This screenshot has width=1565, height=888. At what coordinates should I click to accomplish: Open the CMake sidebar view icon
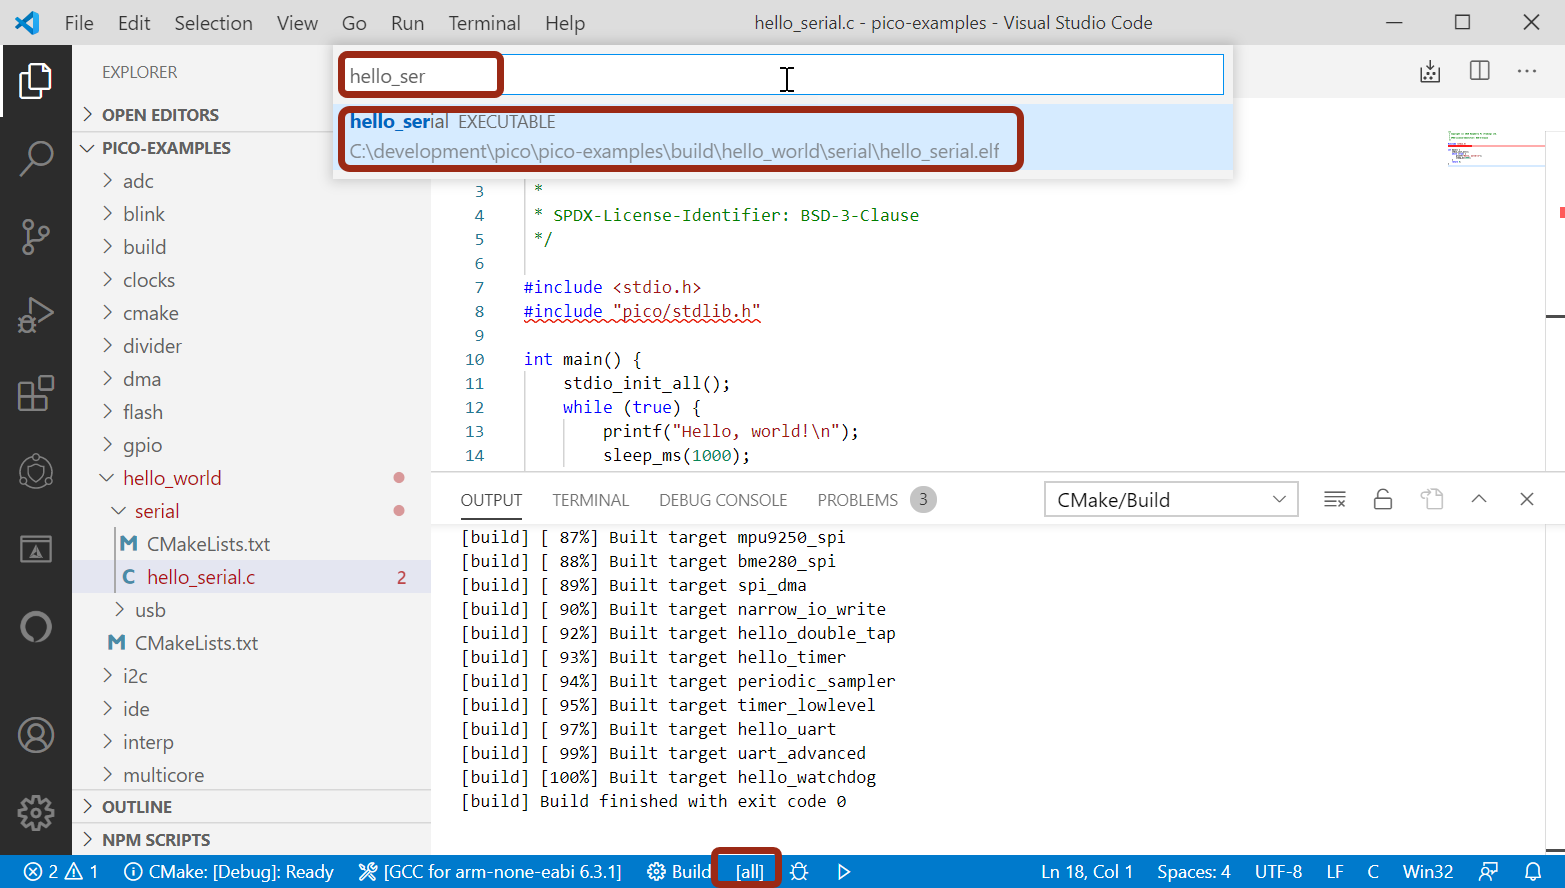click(36, 471)
